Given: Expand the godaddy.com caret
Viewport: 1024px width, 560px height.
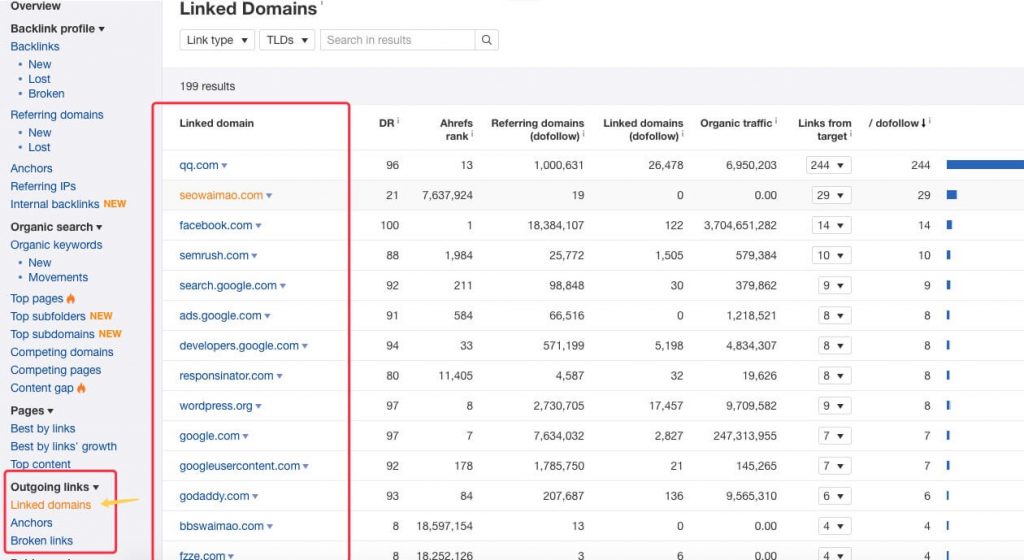Looking at the screenshot, I should point(255,496).
